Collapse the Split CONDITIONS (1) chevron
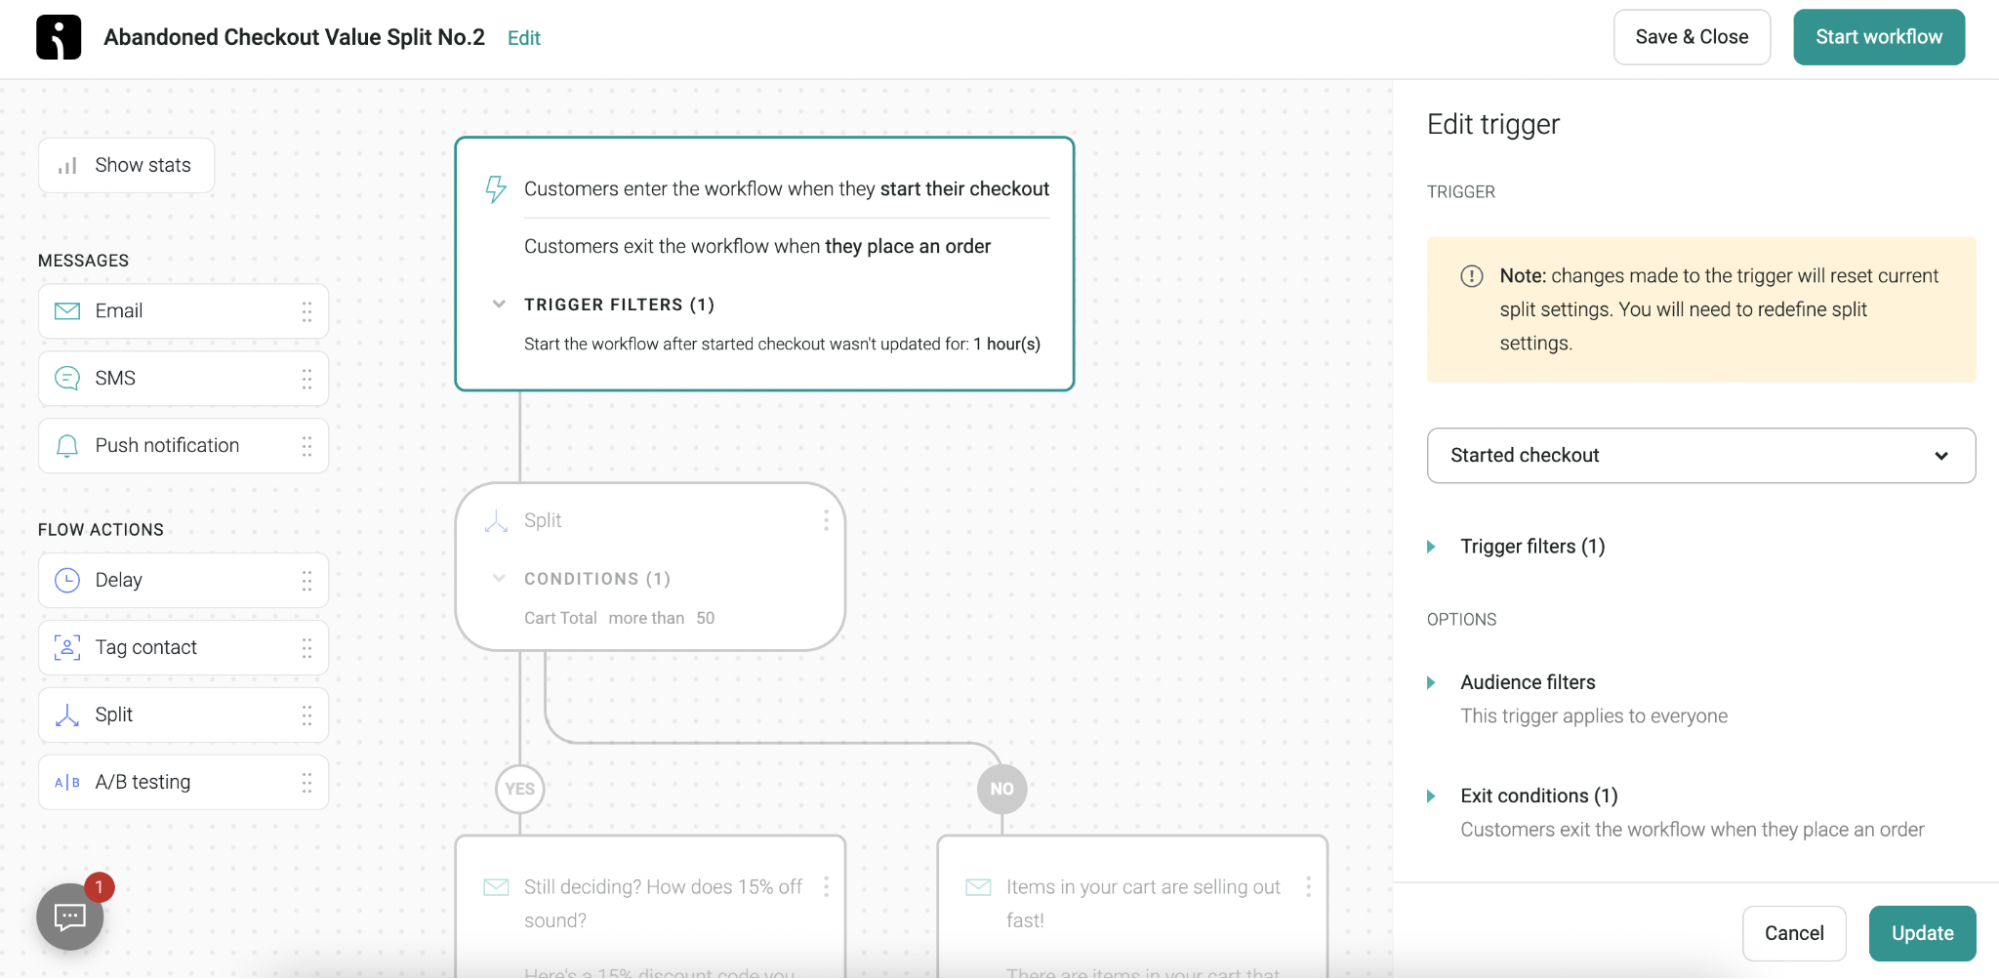This screenshot has width=1999, height=979. click(498, 578)
